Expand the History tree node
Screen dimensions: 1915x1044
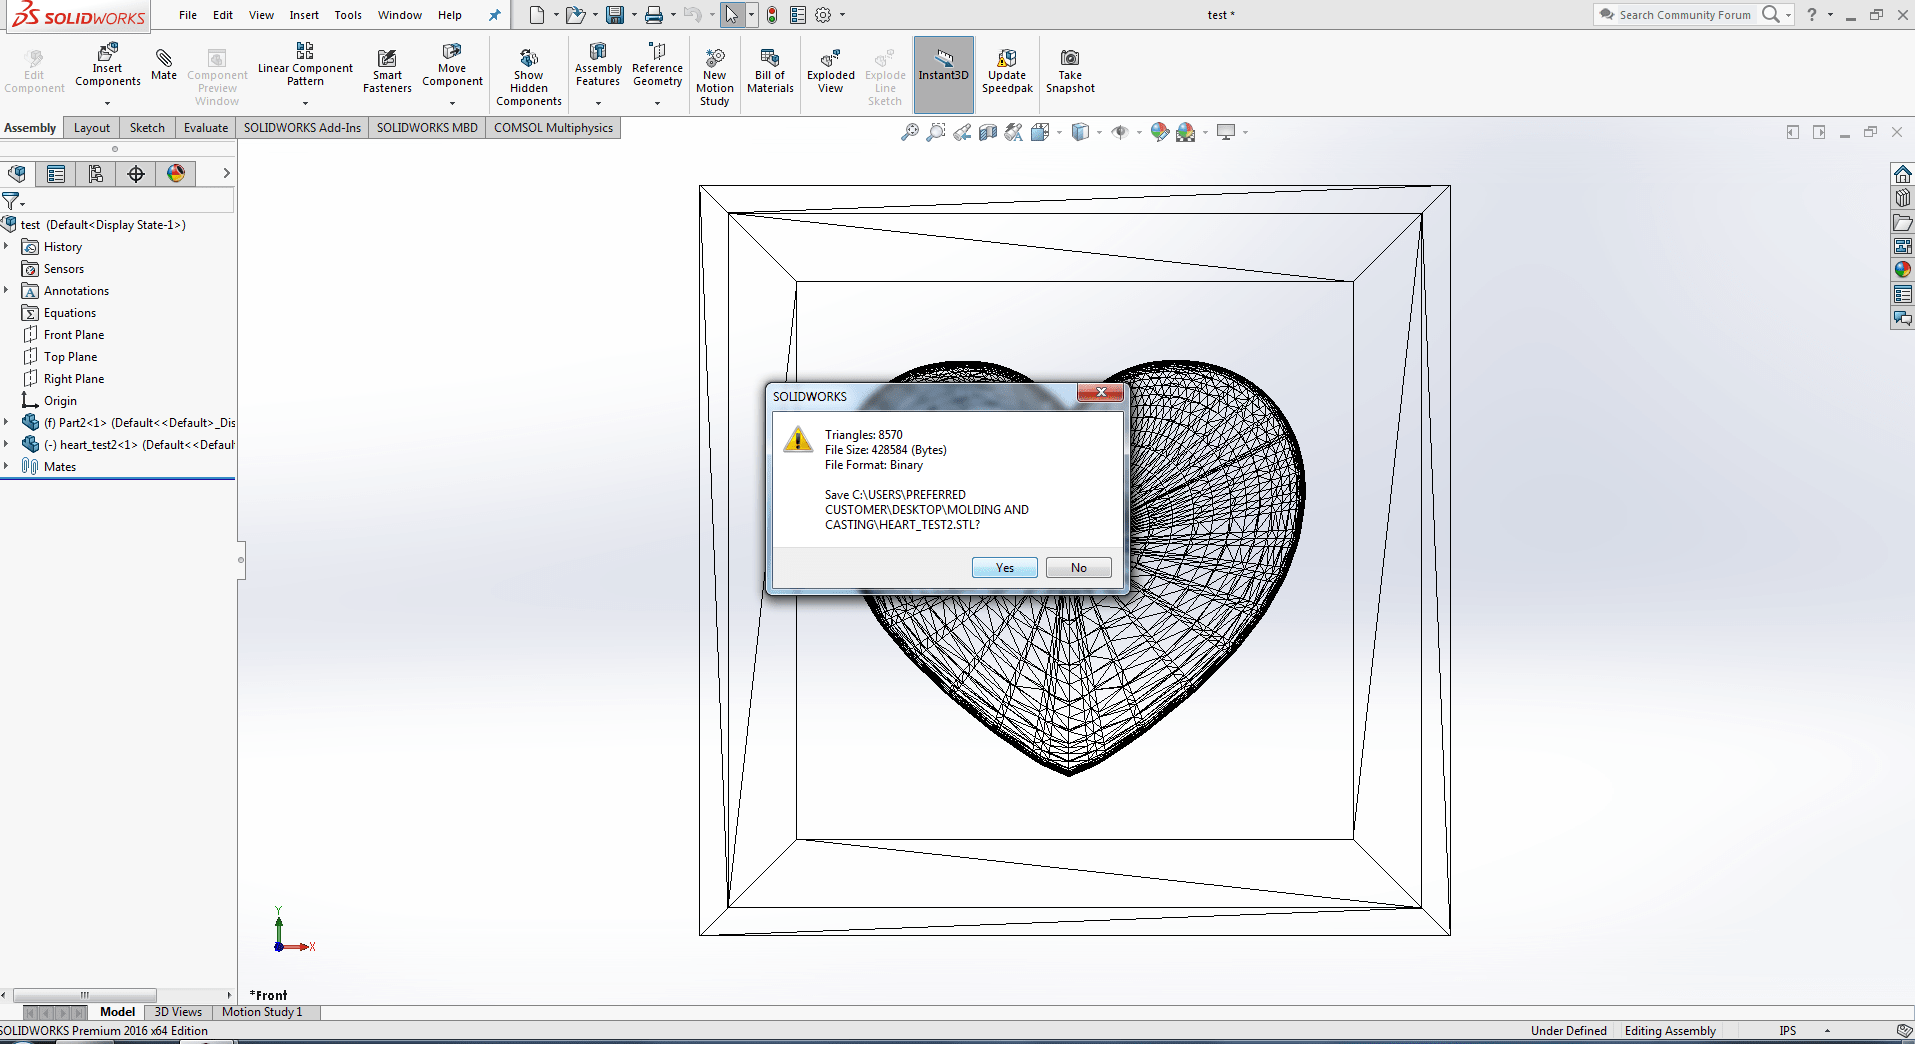(6, 246)
